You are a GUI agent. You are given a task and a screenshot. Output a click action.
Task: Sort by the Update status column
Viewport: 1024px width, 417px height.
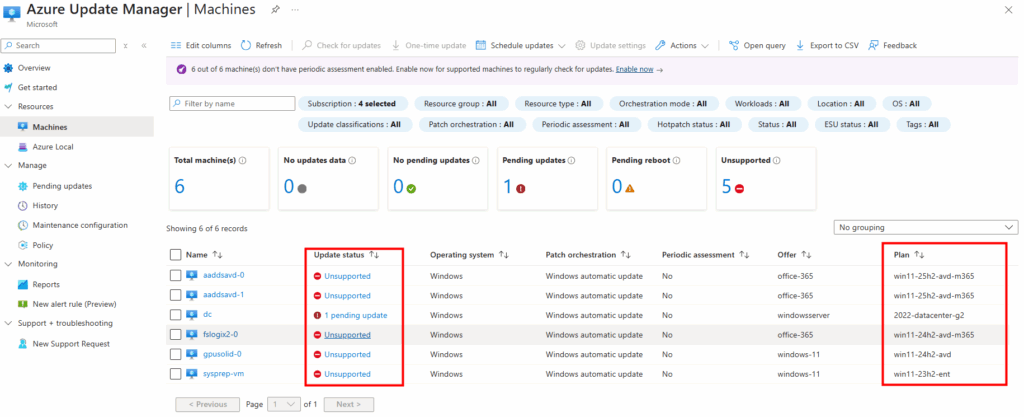374,255
